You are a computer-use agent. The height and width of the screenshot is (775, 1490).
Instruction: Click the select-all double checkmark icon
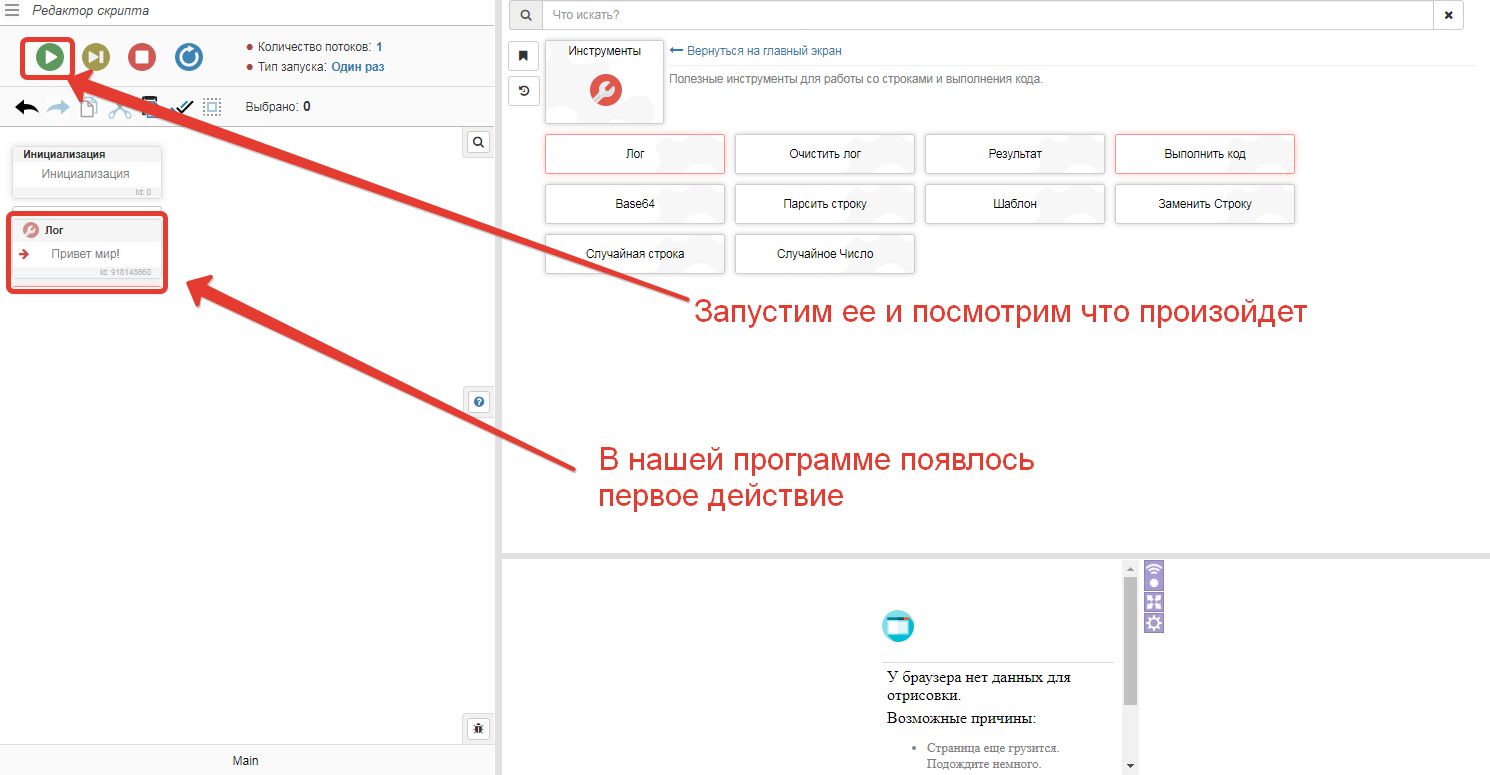[x=184, y=107]
